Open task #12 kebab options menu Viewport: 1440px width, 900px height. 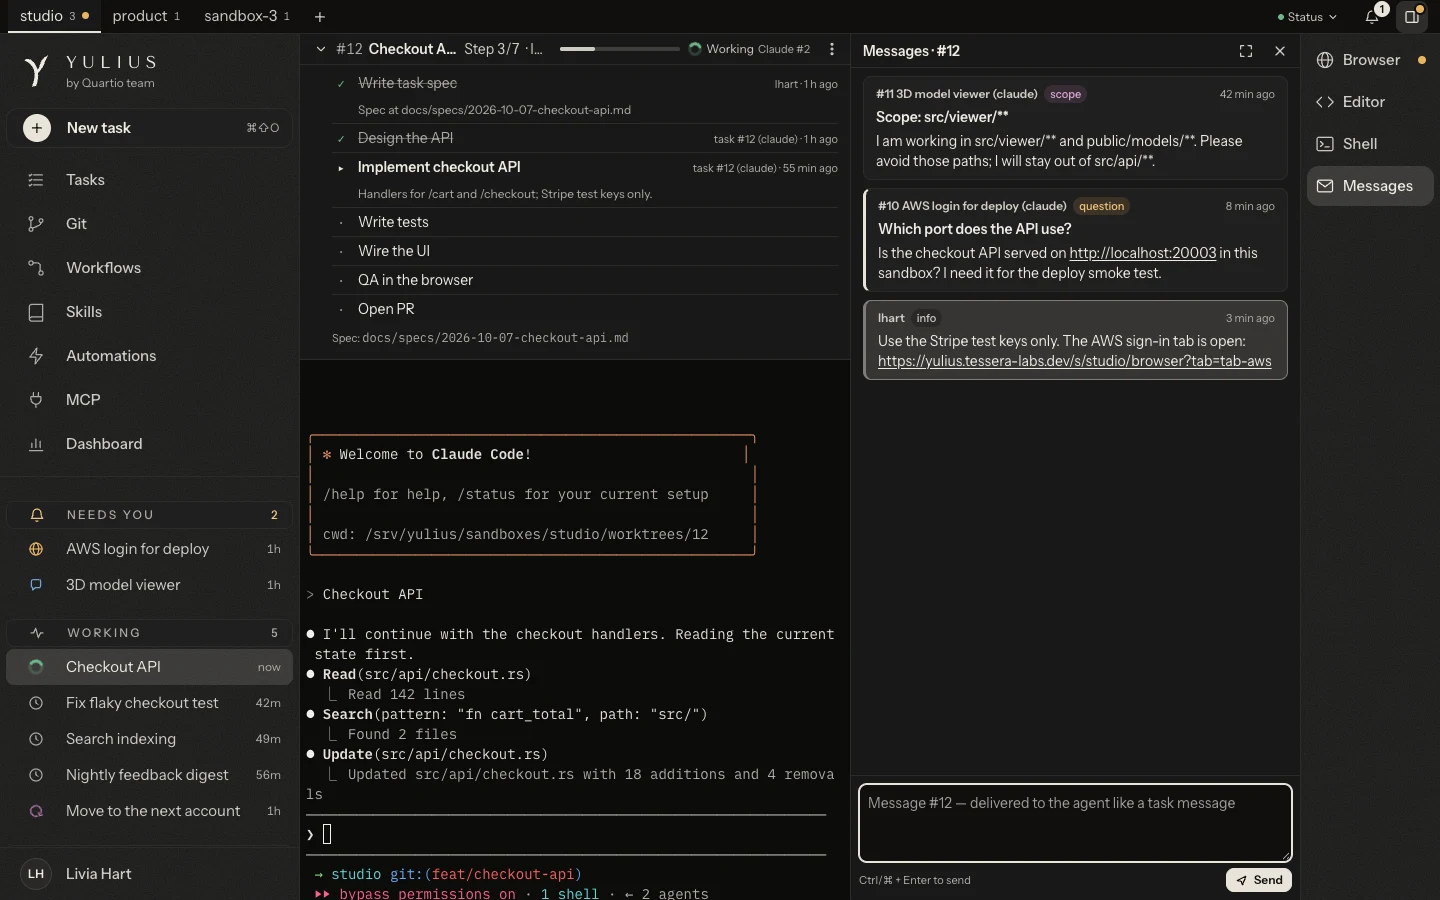[832, 49]
